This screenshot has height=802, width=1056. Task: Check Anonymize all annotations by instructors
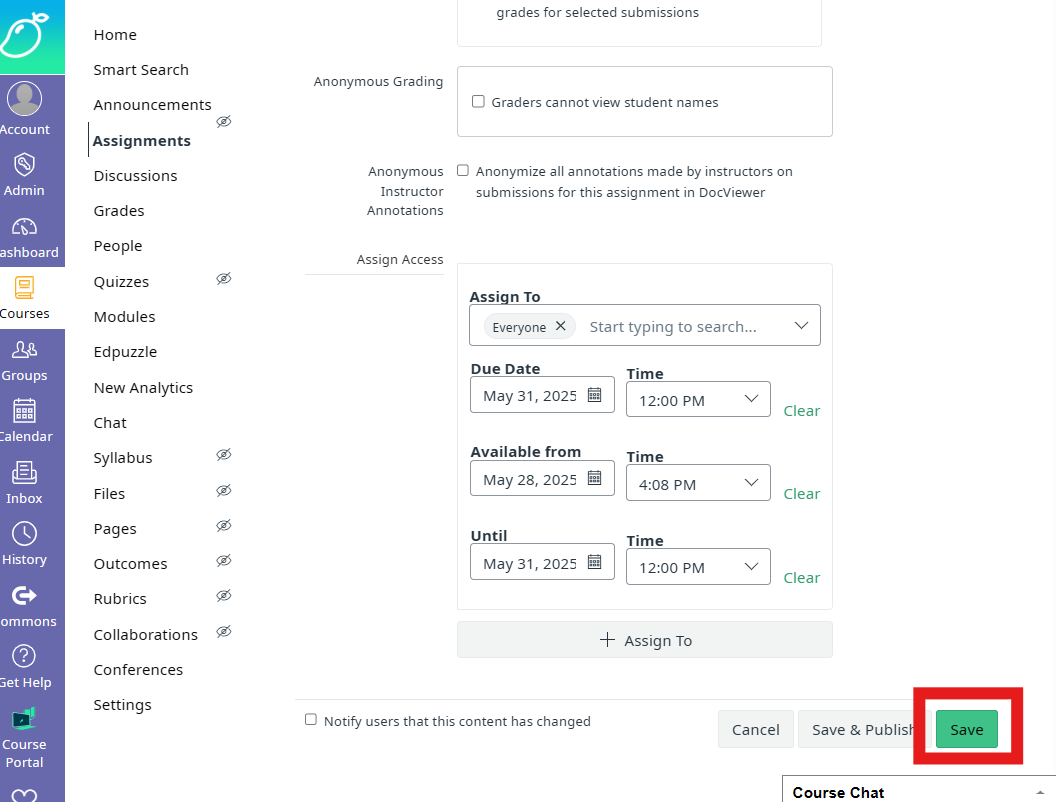pos(463,171)
